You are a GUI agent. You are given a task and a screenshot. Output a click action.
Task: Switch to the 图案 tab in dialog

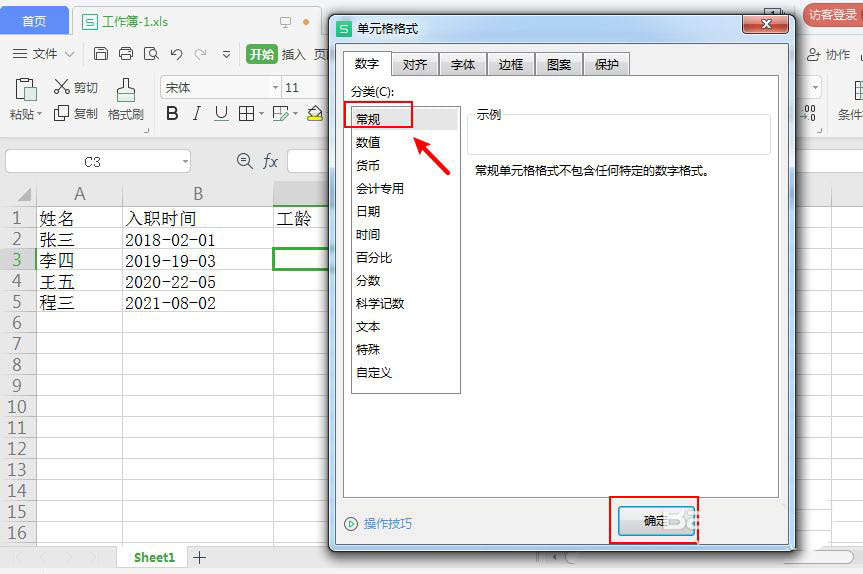point(559,64)
